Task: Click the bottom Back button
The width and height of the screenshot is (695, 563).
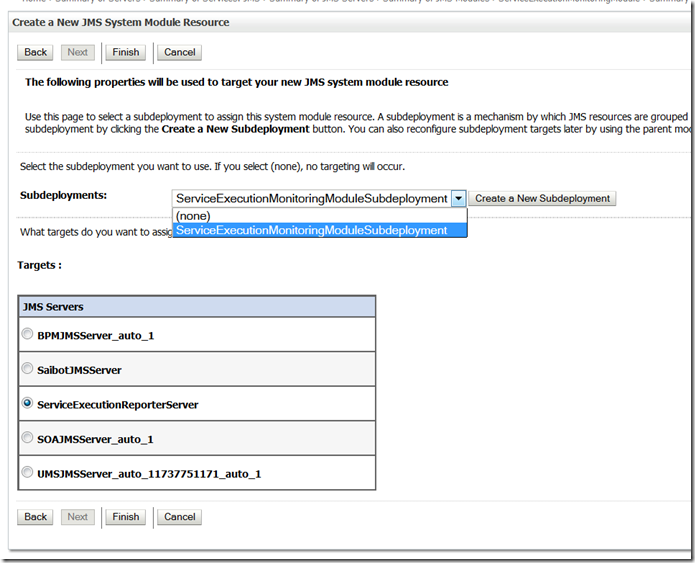Action: [35, 517]
